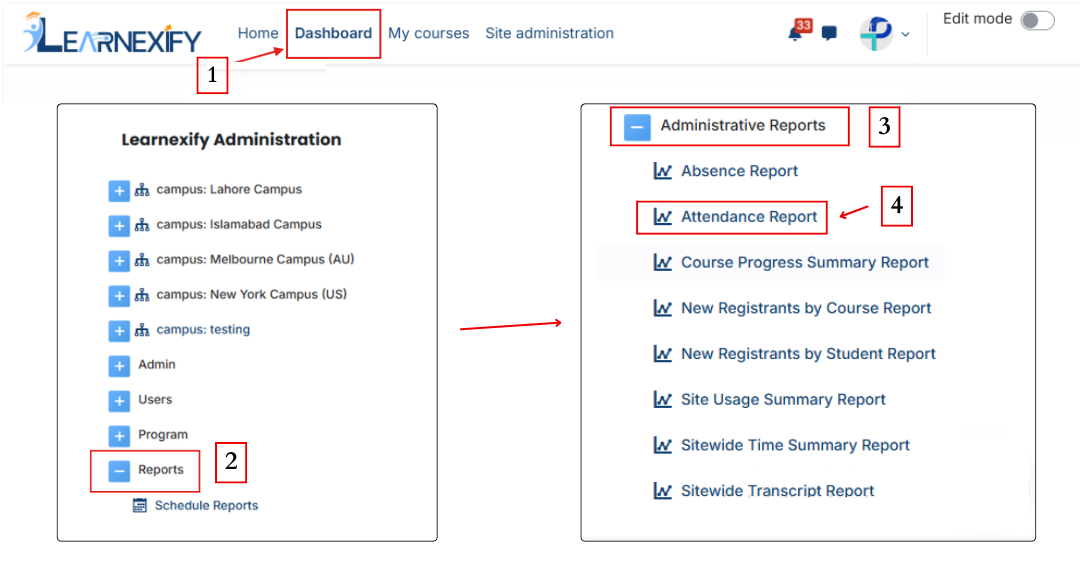Click the Islamabad Campus organization icon
Image resolution: width=1080 pixels, height=566 pixels.
(142, 225)
